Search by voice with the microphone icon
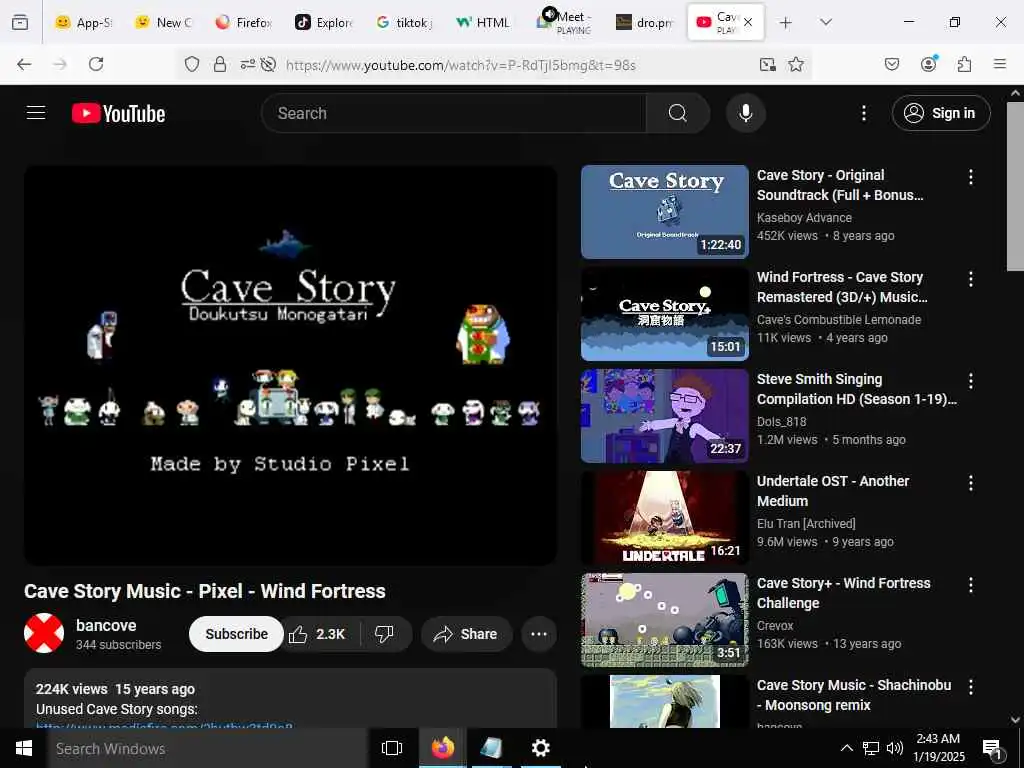 coord(745,113)
